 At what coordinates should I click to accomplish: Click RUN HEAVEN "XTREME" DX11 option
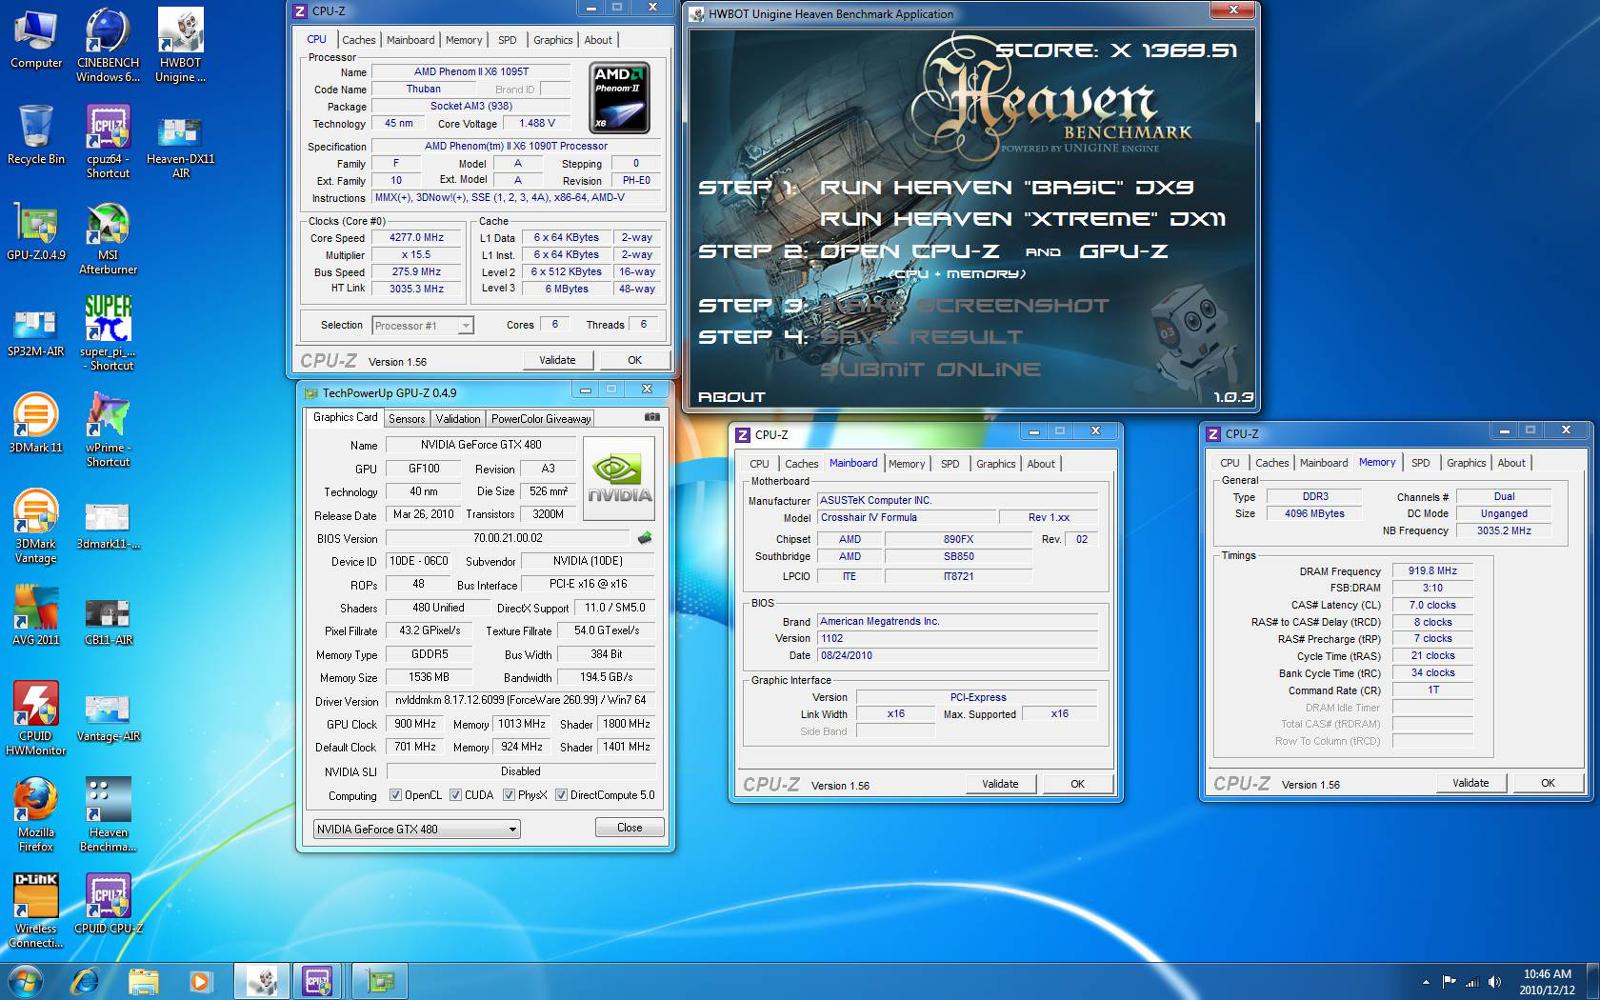click(1023, 219)
